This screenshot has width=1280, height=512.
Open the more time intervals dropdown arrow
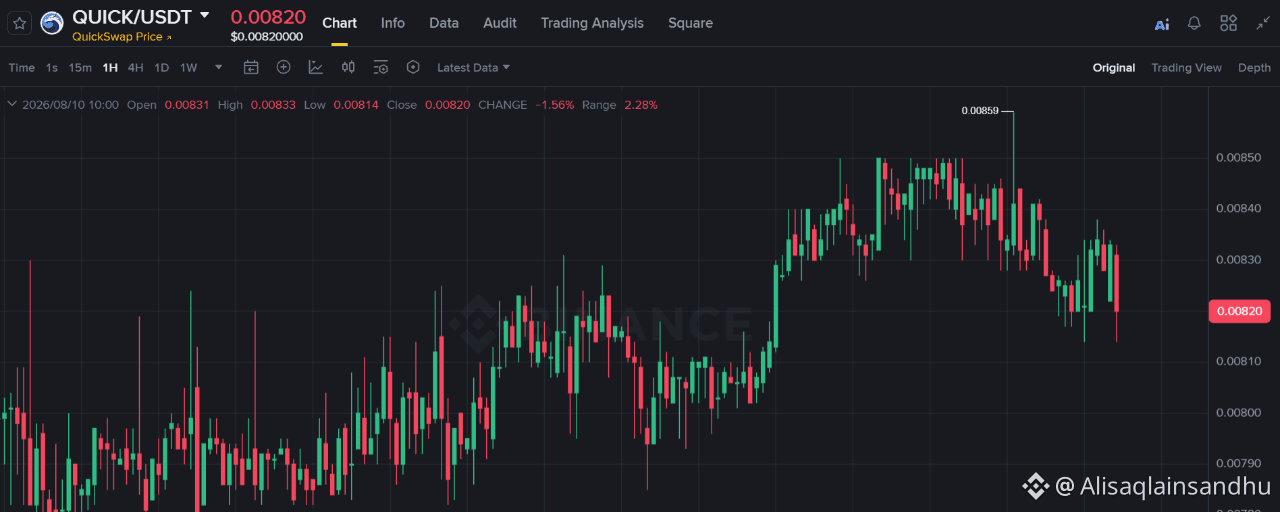tap(218, 68)
